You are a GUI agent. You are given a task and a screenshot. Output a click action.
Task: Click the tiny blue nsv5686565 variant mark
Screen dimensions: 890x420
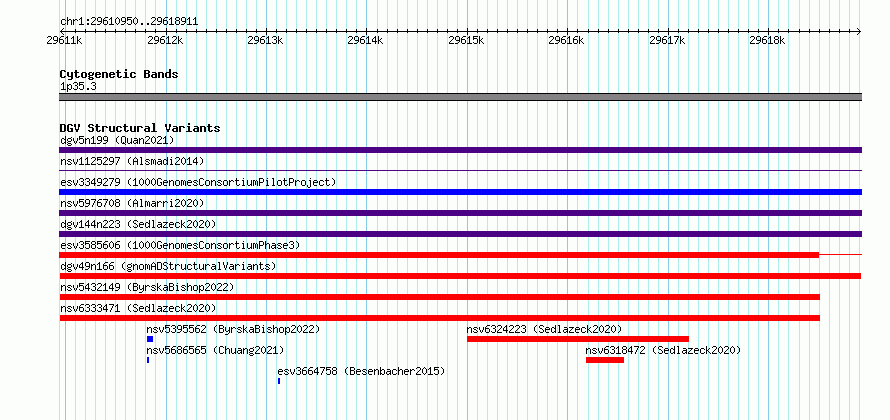pyautogui.click(x=148, y=360)
